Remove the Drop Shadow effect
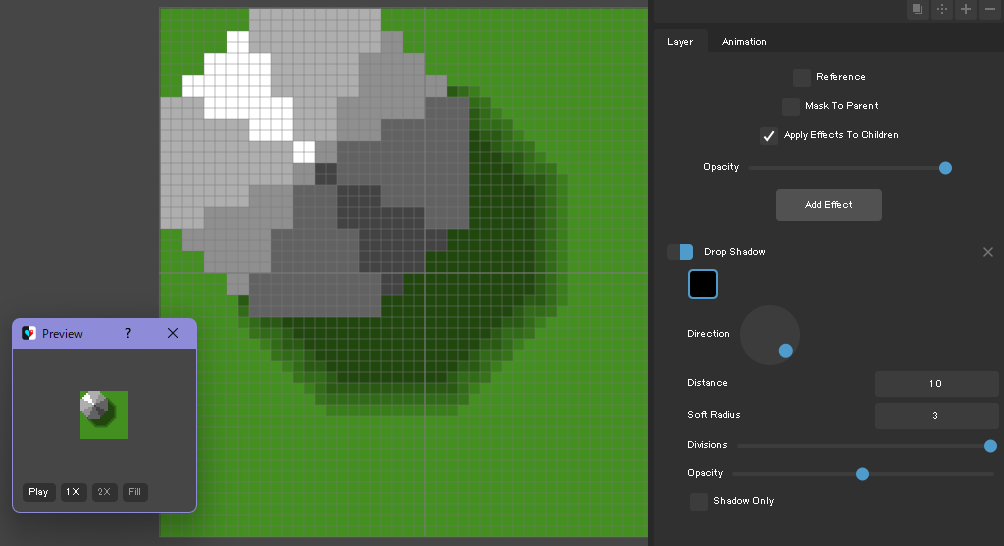 988,252
